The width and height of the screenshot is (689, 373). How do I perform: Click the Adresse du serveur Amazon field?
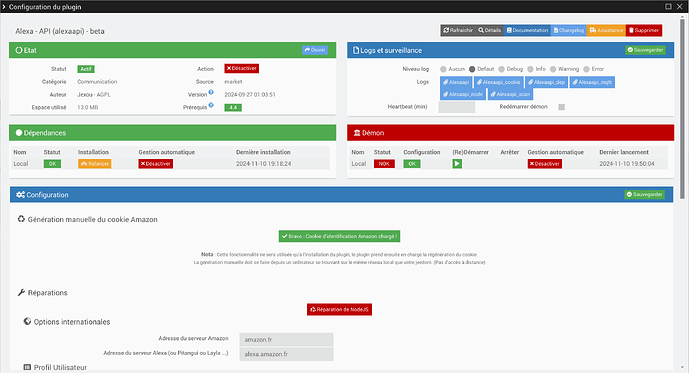286,339
